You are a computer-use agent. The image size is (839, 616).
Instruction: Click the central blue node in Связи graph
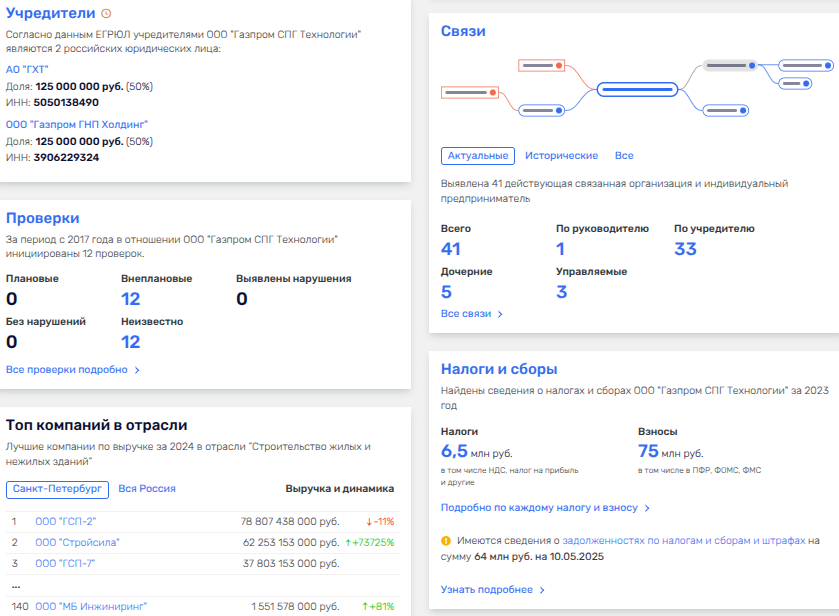[638, 89]
